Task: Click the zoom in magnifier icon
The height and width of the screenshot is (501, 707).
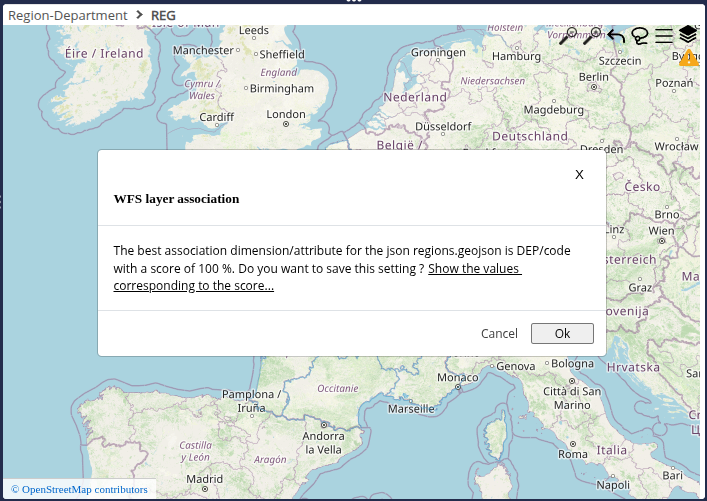Action: pos(592,37)
